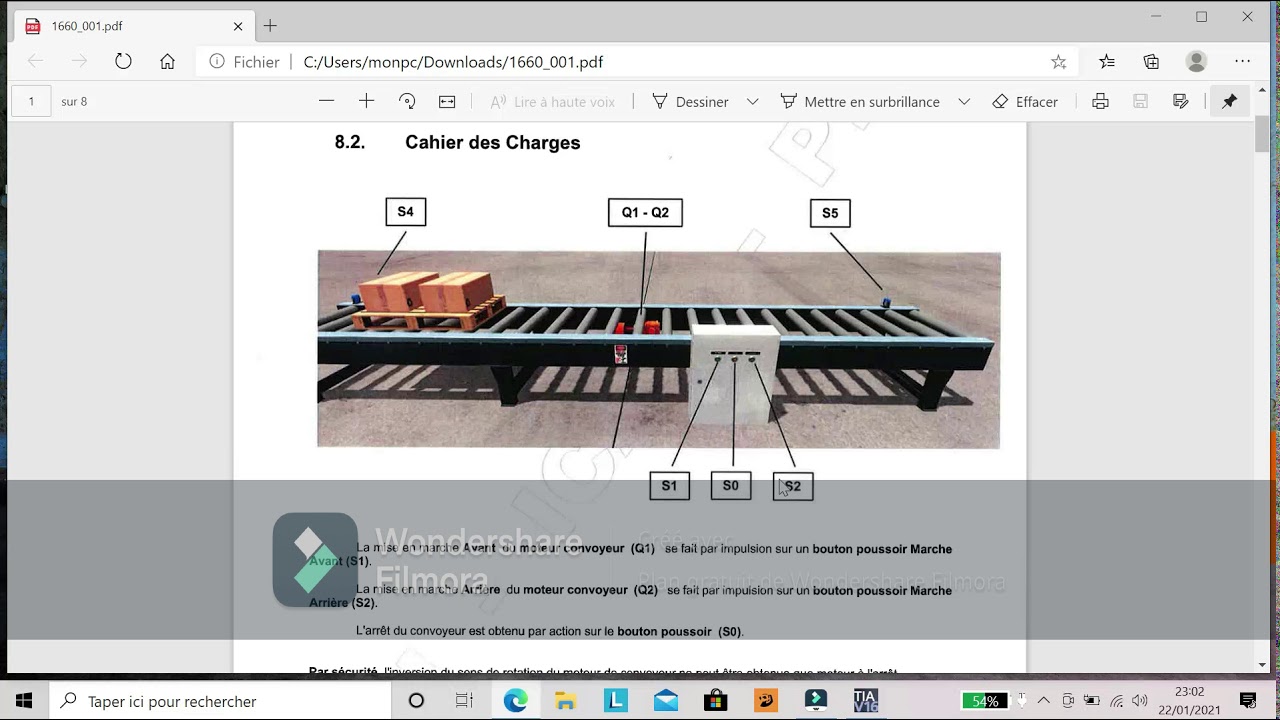Open the Mail app on taskbar

pyautogui.click(x=666, y=701)
